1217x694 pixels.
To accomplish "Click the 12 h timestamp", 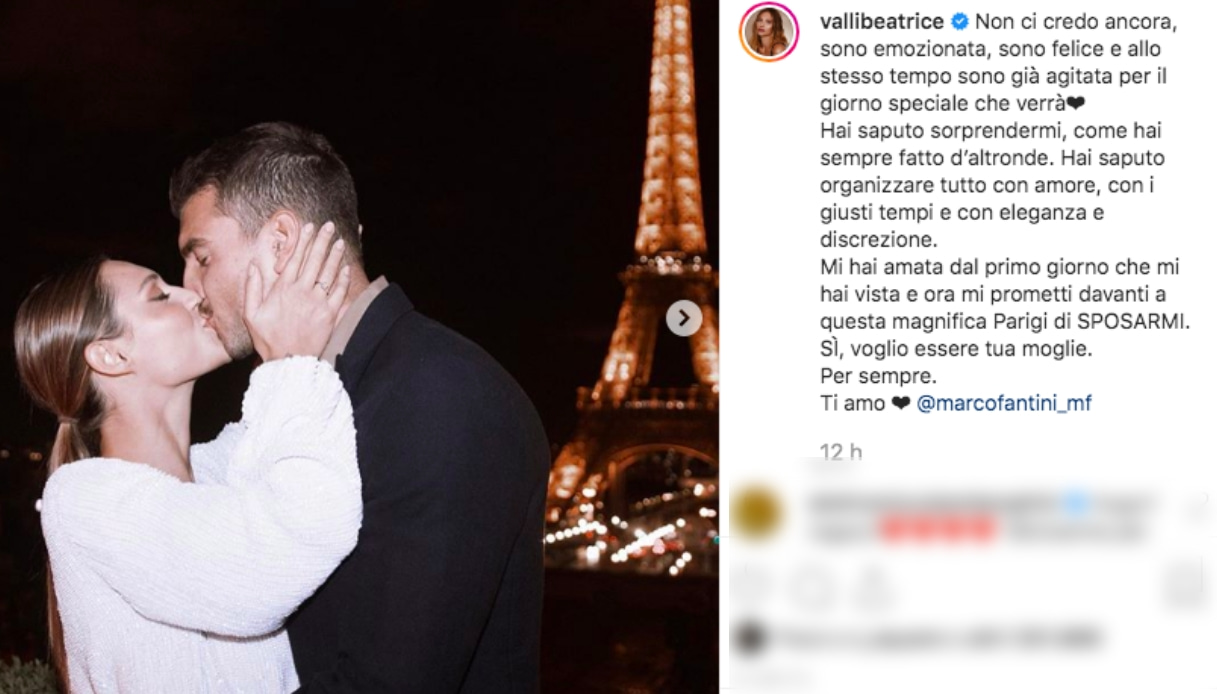I will 840,452.
